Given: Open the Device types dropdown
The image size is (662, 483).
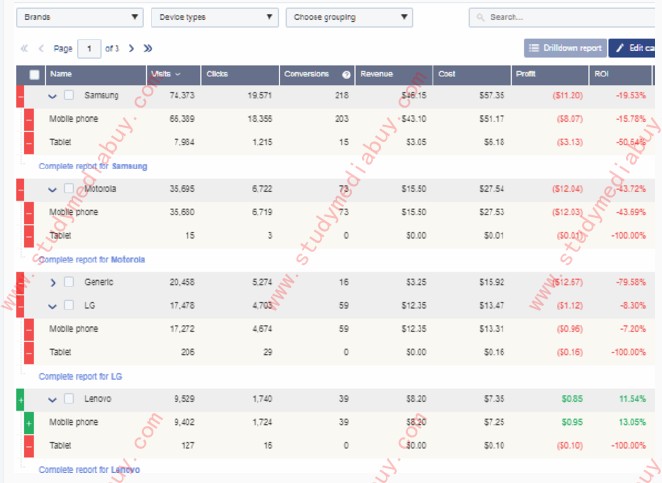Looking at the screenshot, I should (215, 17).
